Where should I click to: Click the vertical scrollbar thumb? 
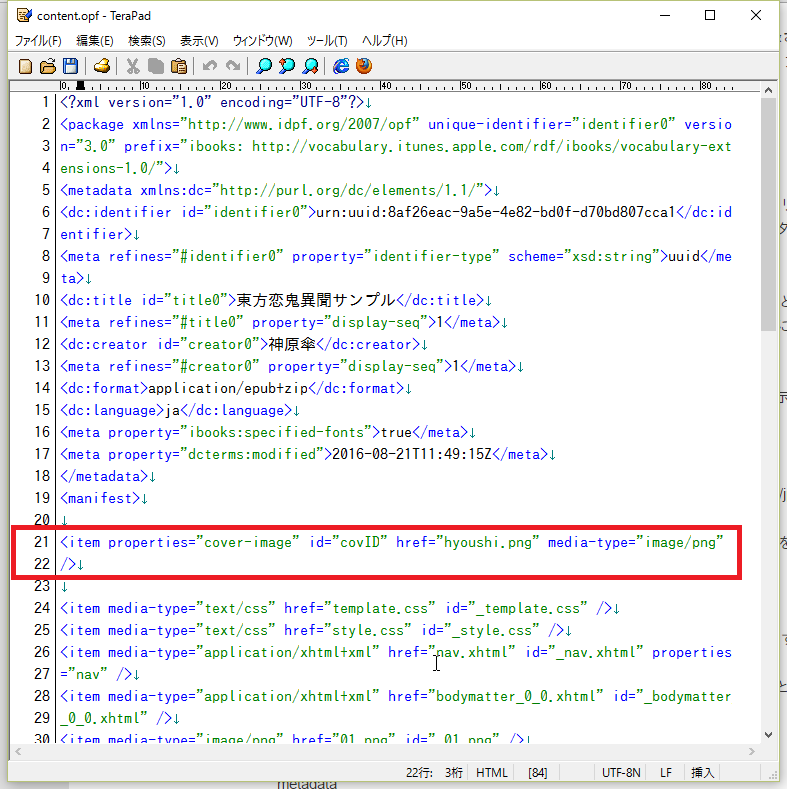pos(768,214)
